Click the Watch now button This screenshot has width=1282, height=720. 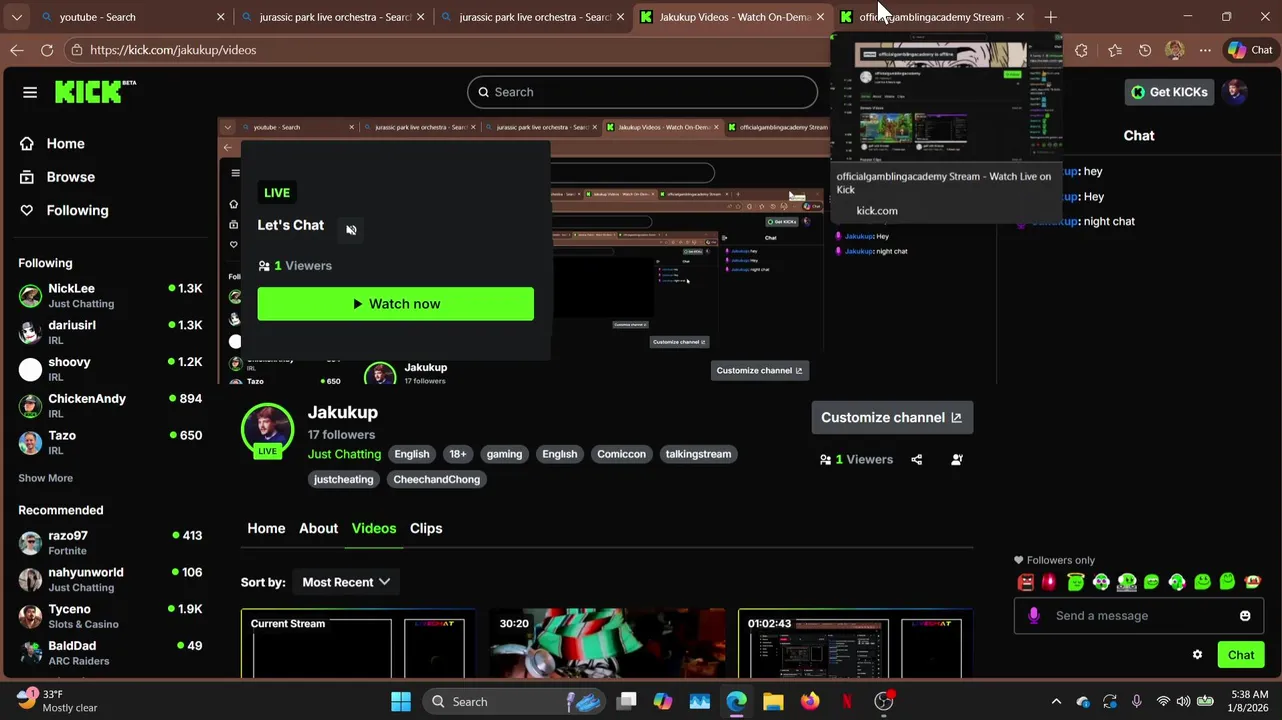tap(395, 304)
